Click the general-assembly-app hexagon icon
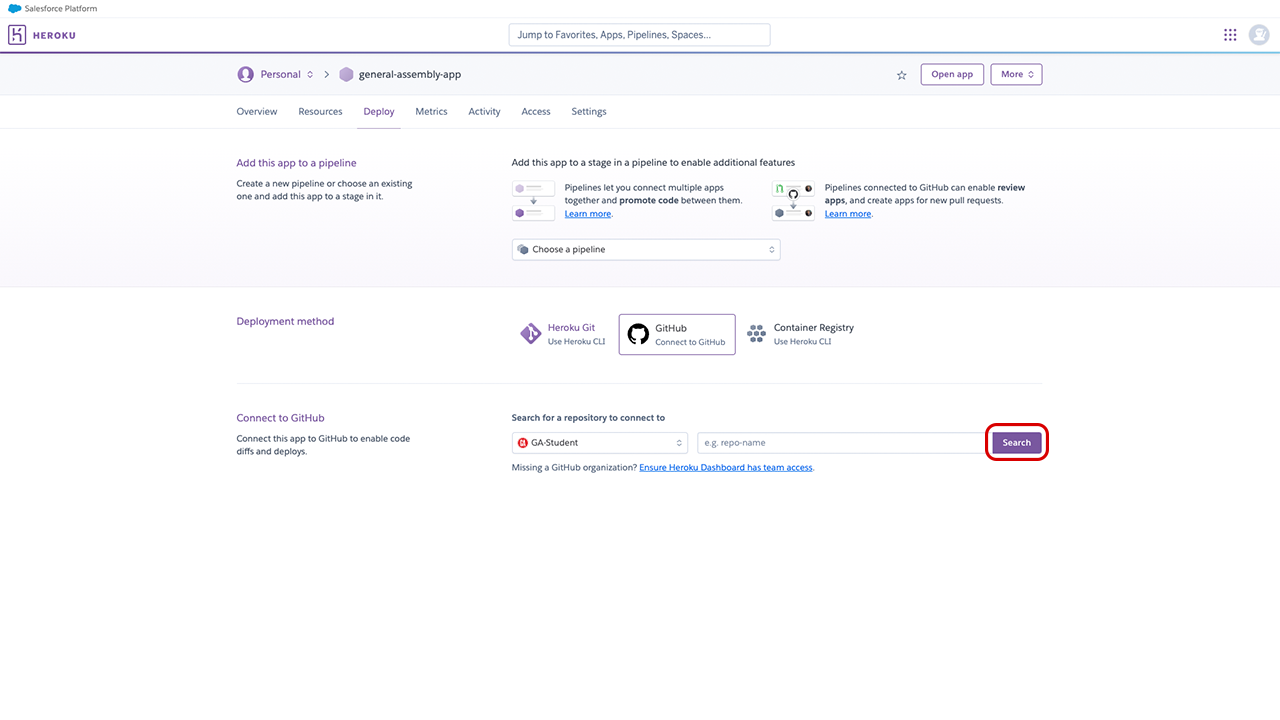1280x720 pixels. (346, 75)
